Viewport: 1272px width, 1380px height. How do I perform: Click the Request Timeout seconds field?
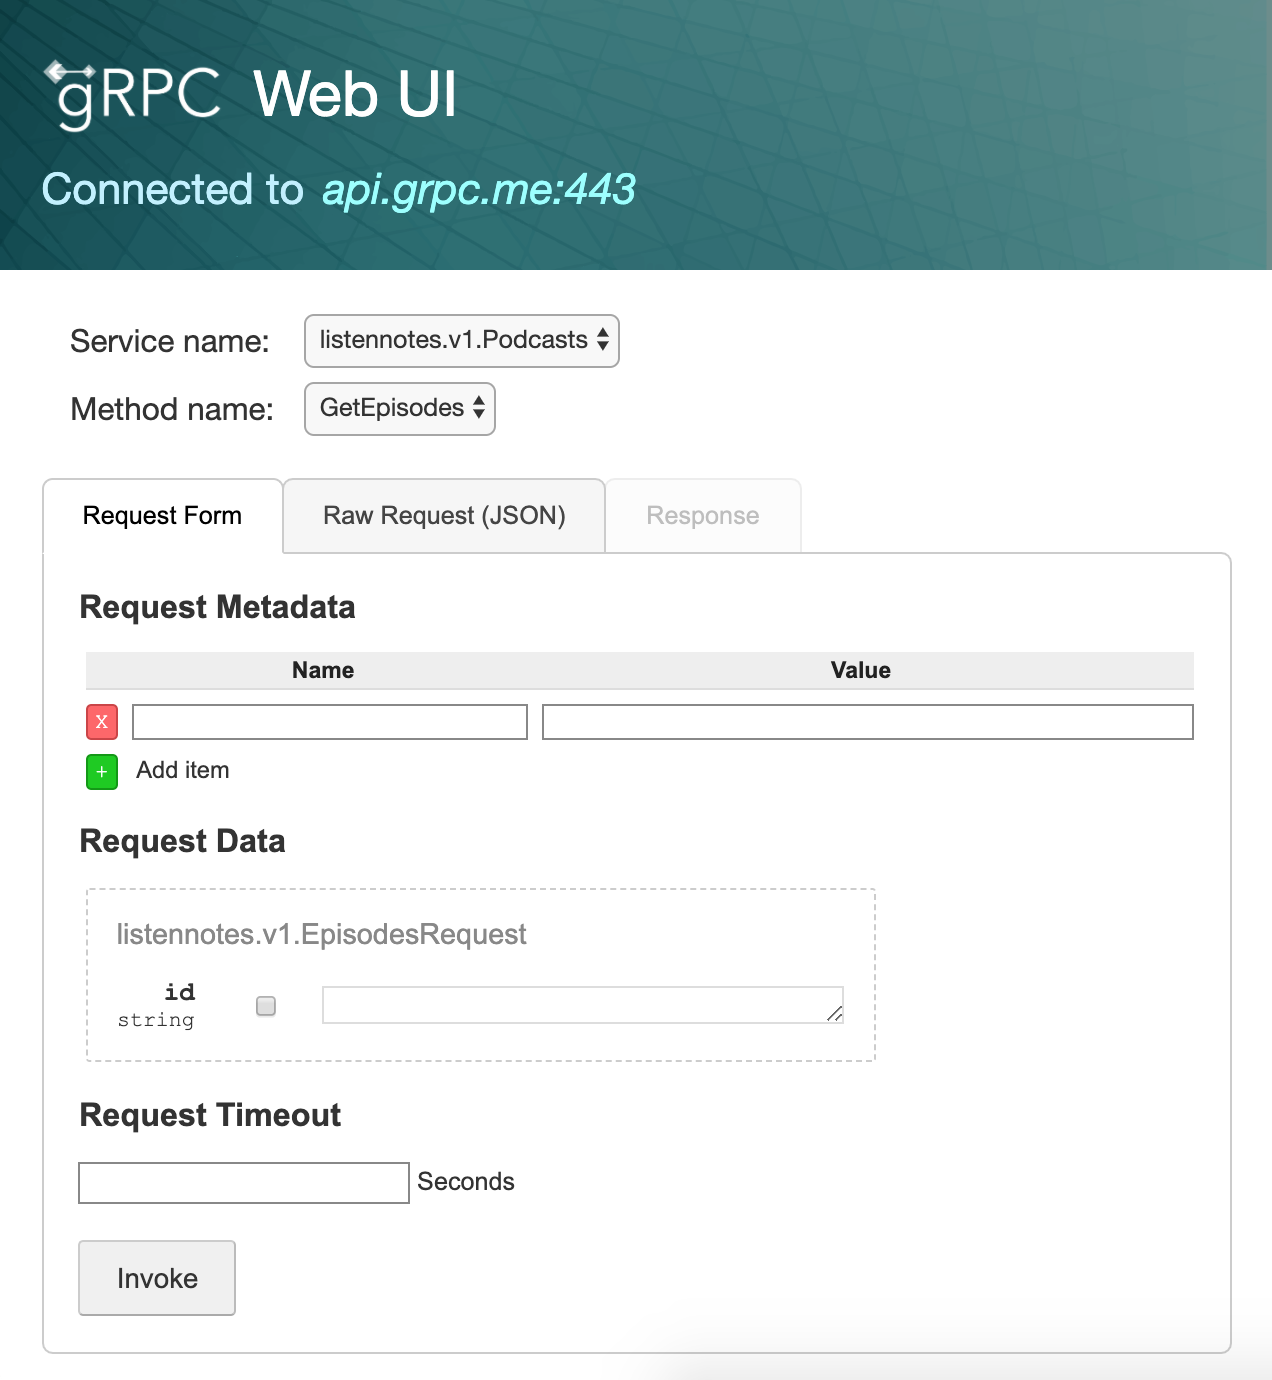[x=243, y=1182]
